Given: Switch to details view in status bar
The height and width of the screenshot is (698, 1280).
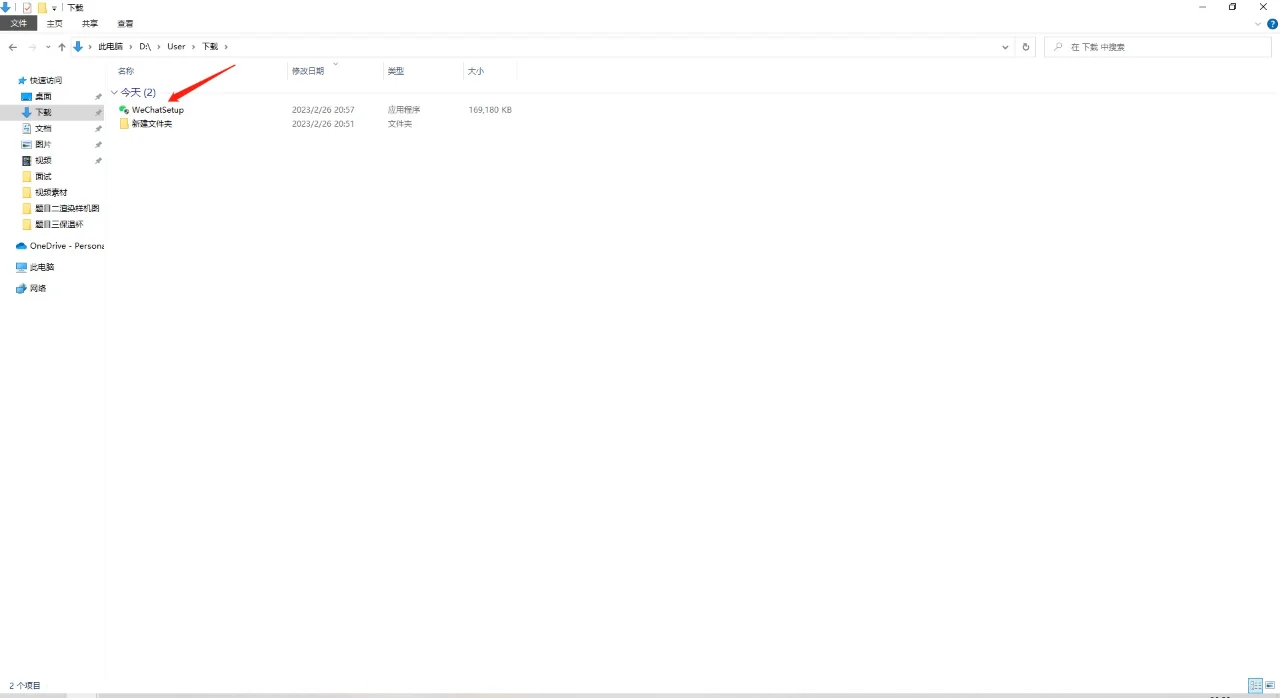Looking at the screenshot, I should (x=1255, y=685).
